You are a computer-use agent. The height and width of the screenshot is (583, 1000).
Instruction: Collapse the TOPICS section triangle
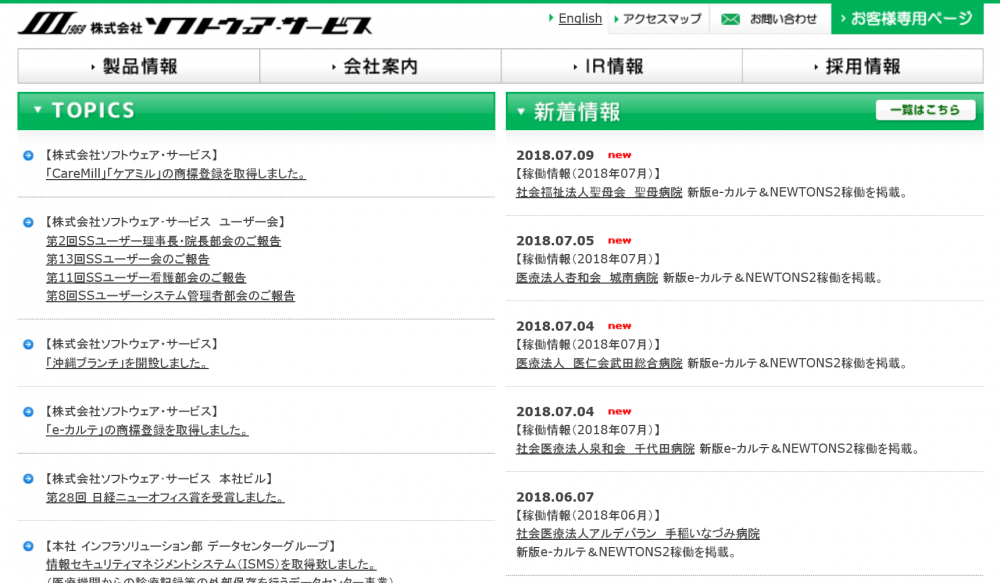[x=38, y=110]
